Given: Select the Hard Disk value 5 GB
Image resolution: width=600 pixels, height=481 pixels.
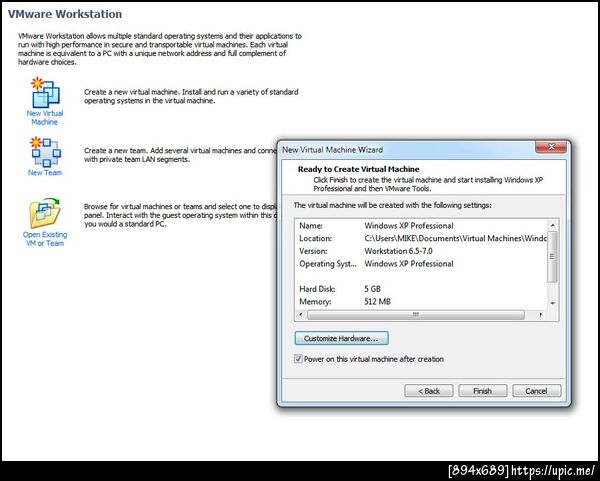Looking at the screenshot, I should click(372, 289).
